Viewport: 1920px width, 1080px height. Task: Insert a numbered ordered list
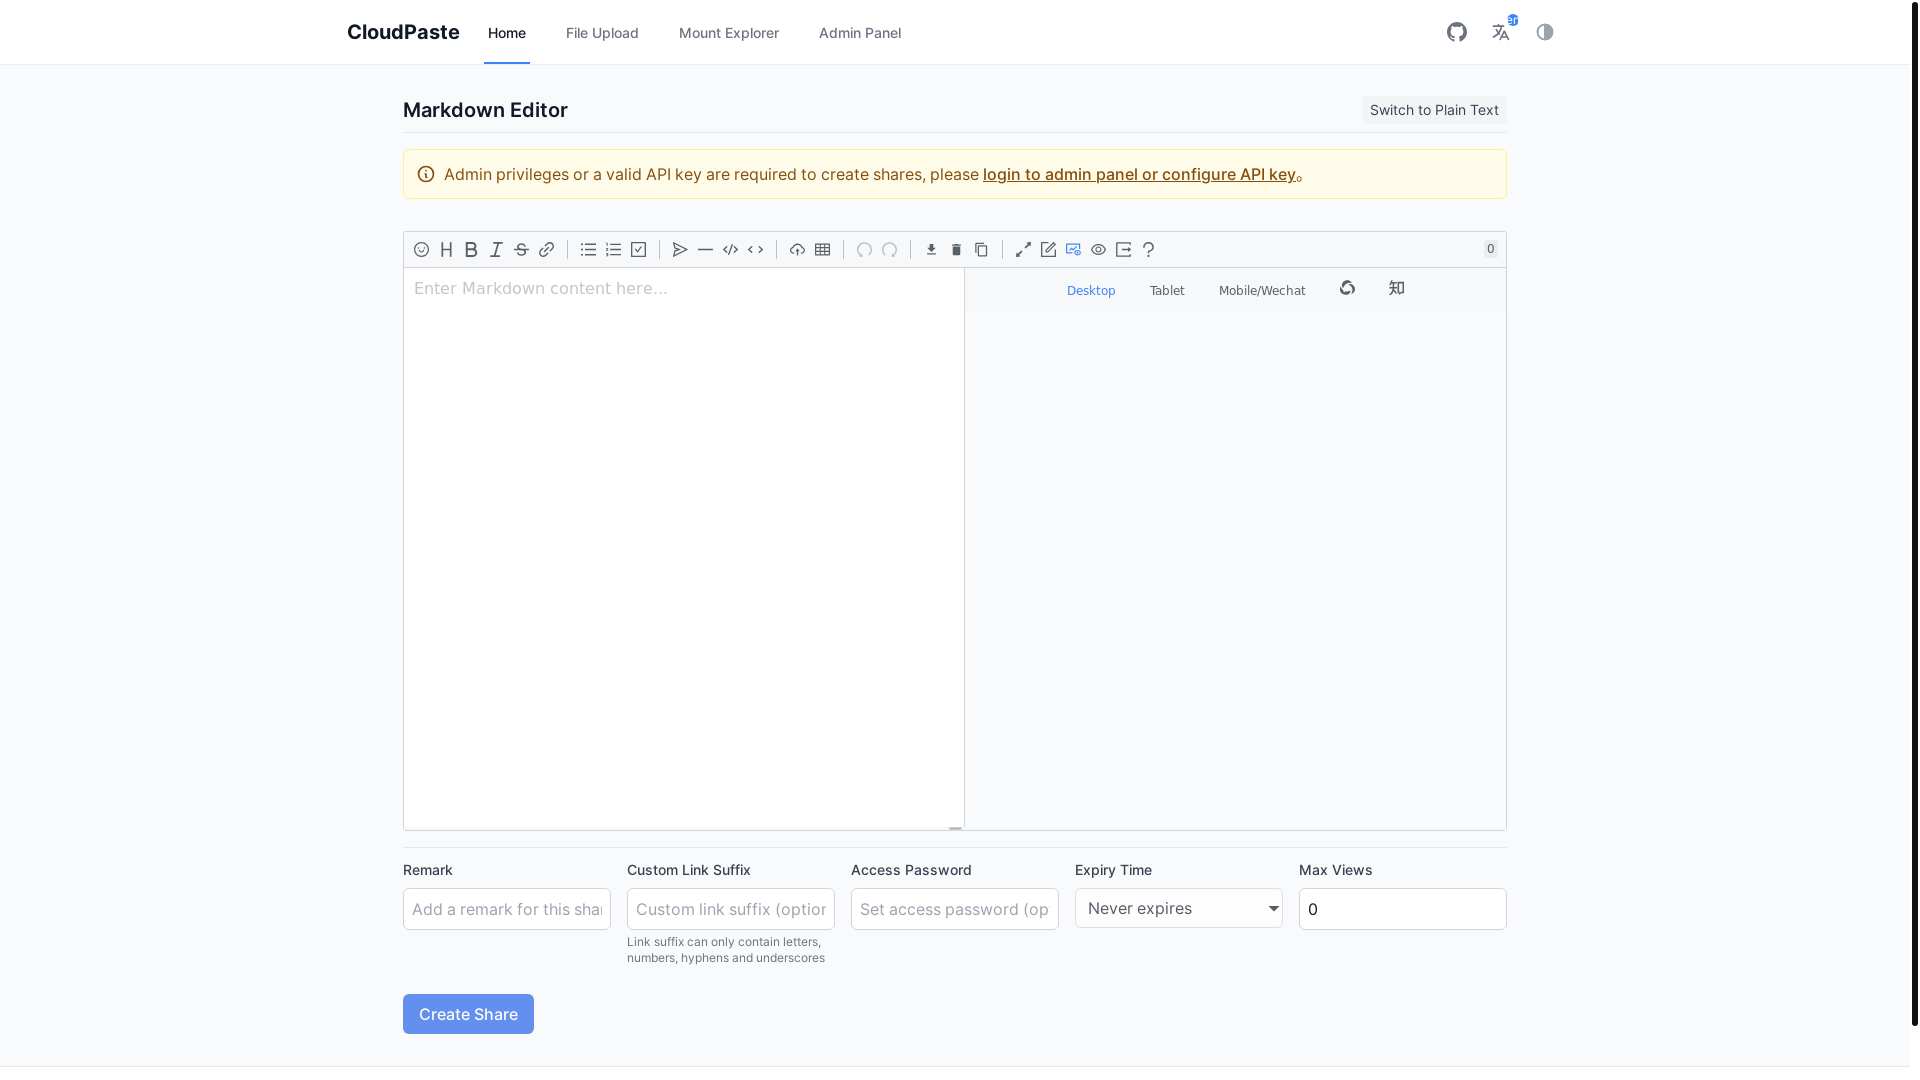613,250
